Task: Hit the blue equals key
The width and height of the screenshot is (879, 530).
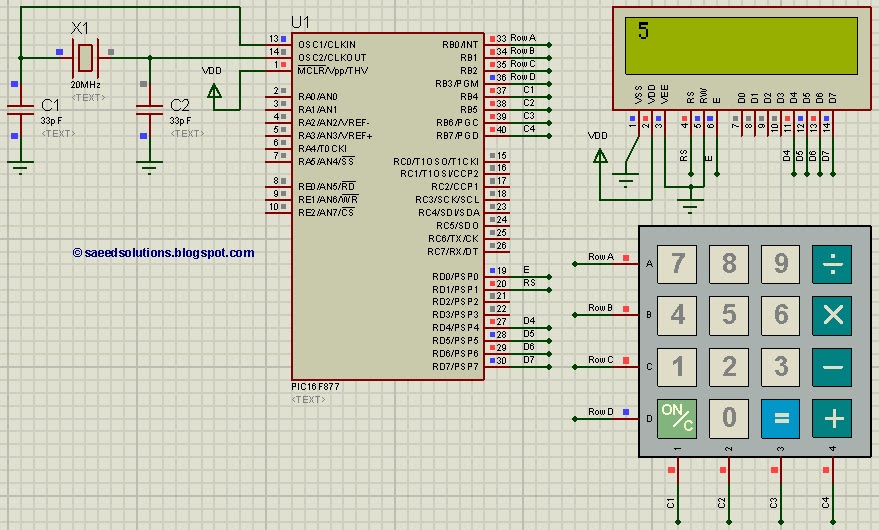Action: click(x=780, y=418)
